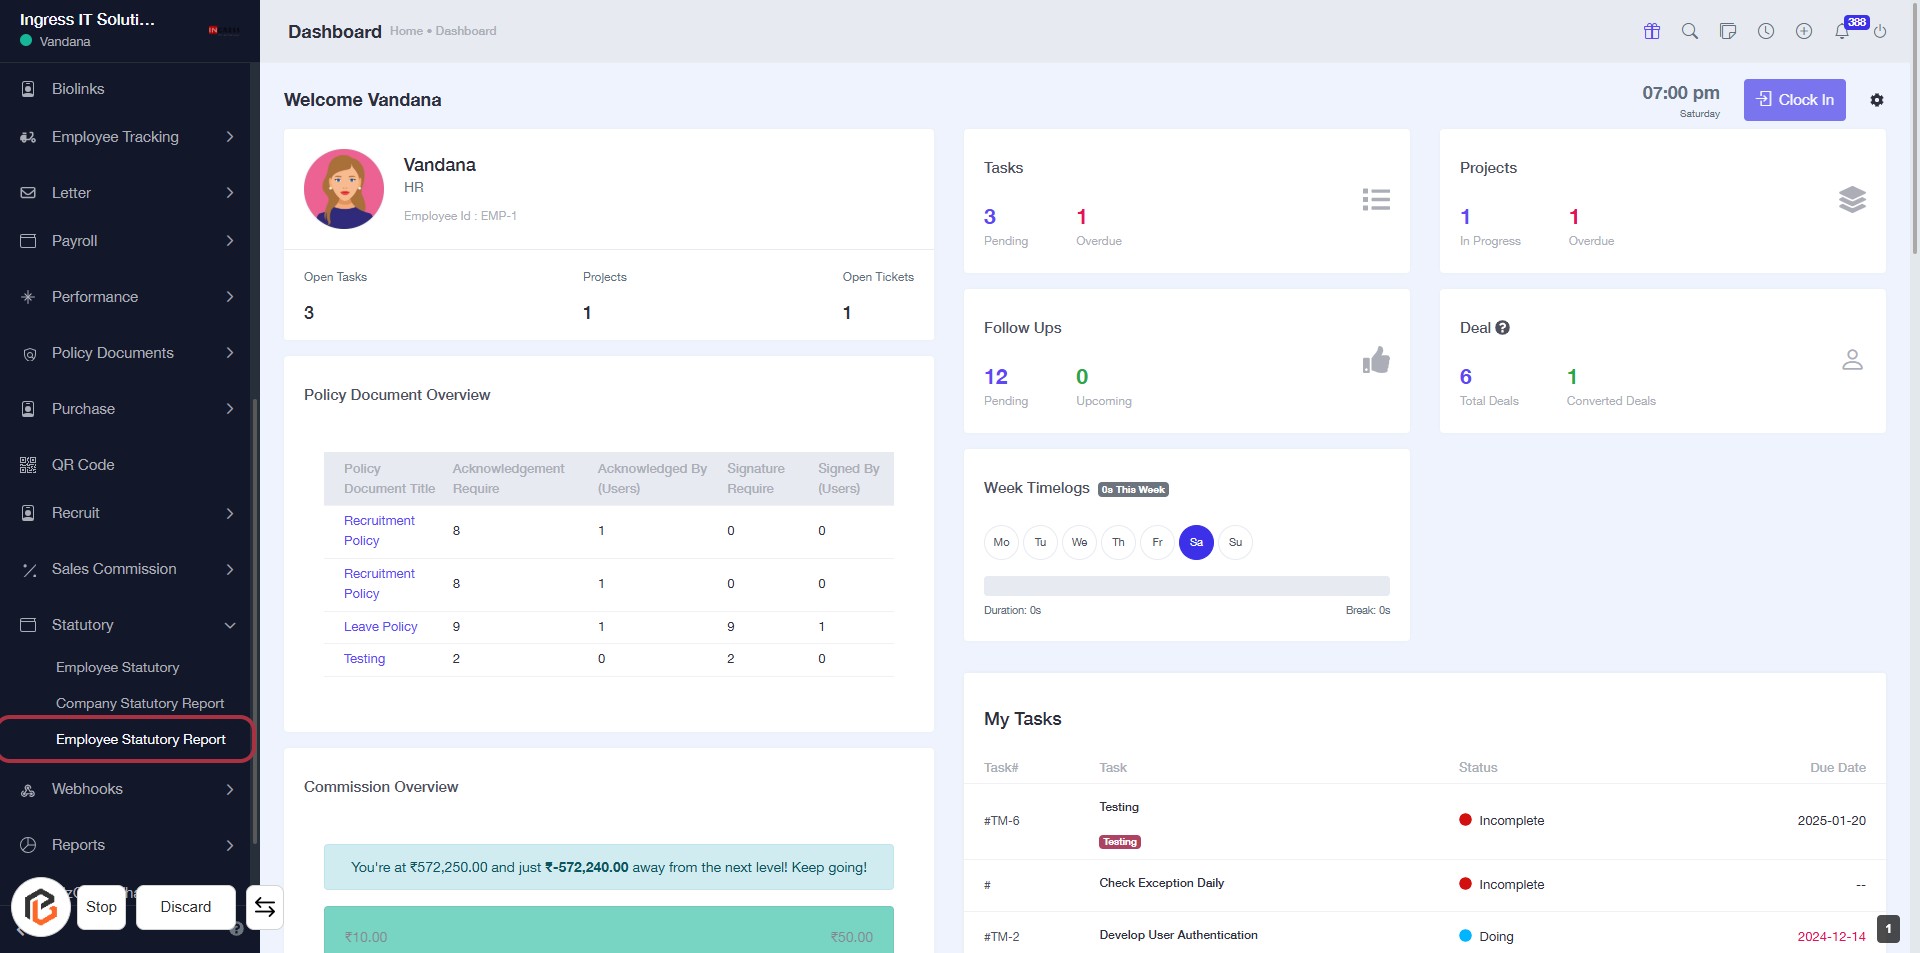Click the power logout icon

click(1880, 31)
